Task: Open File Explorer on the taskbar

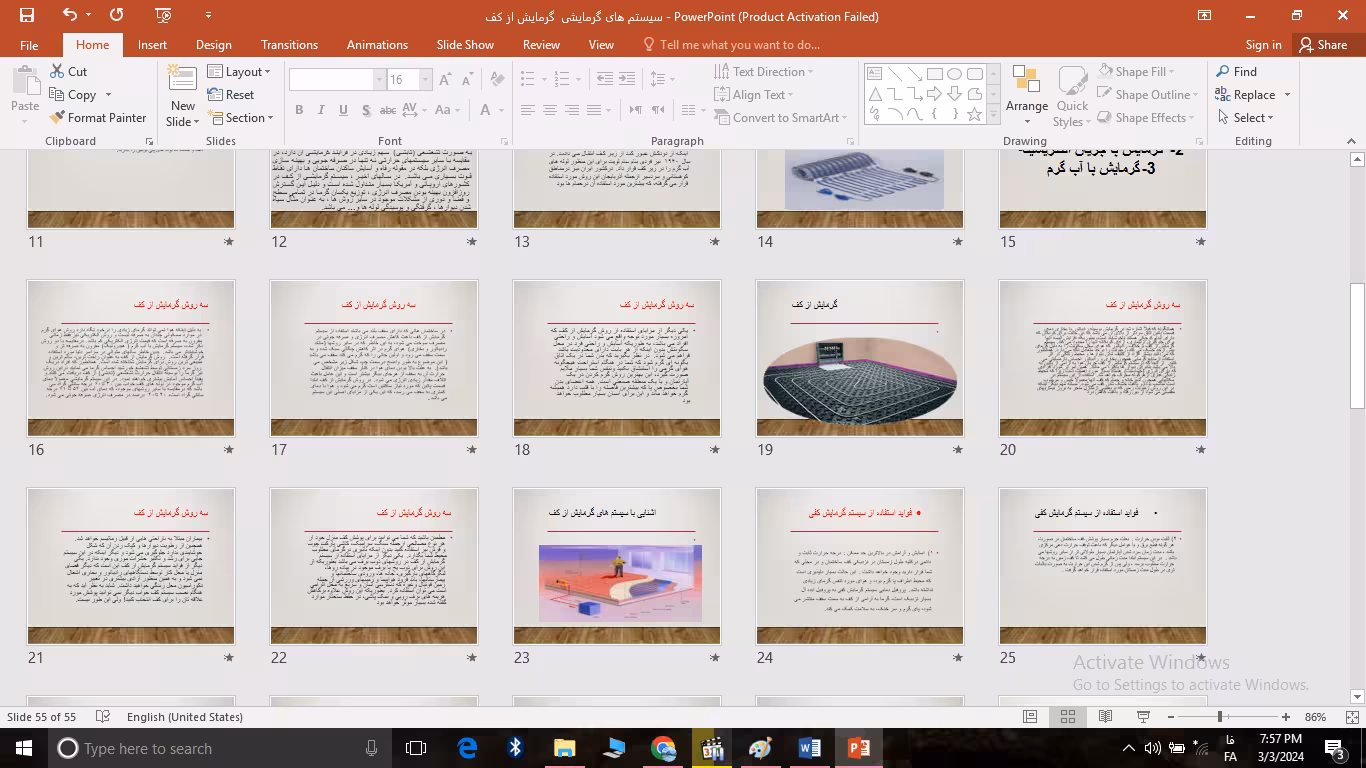Action: [x=564, y=748]
